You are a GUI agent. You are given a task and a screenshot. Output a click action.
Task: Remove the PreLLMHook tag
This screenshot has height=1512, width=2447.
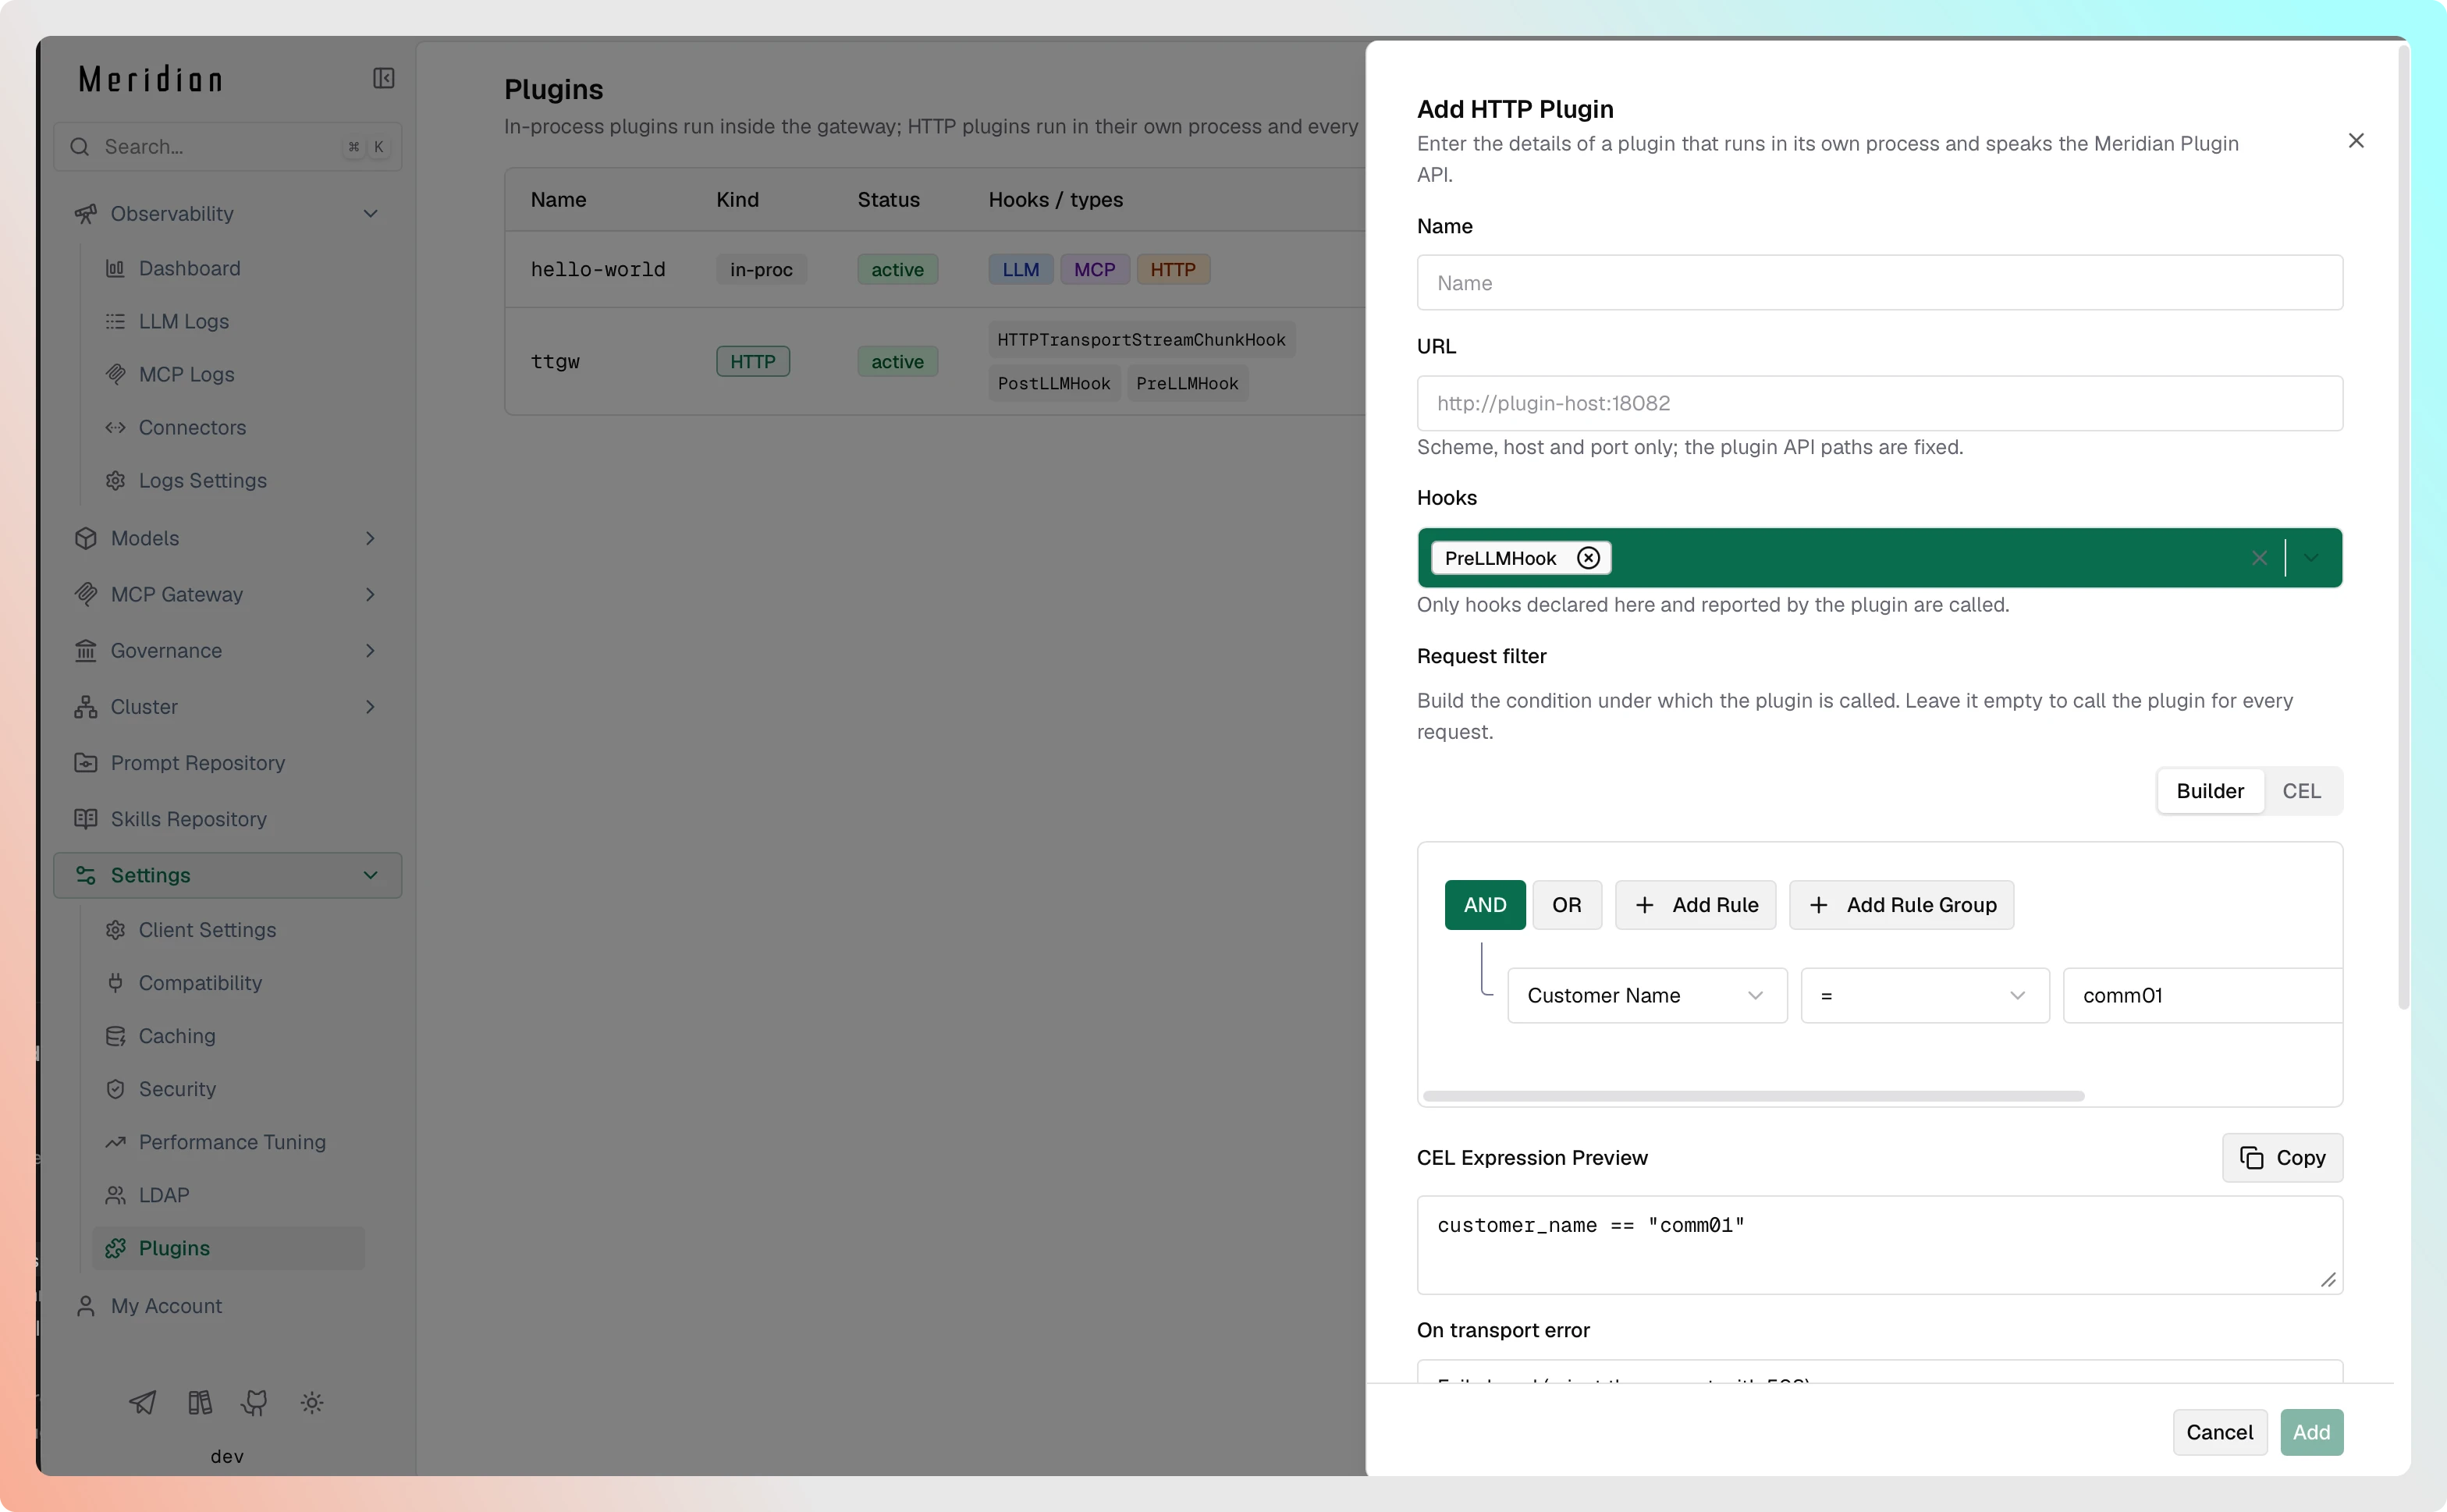[x=1588, y=558]
